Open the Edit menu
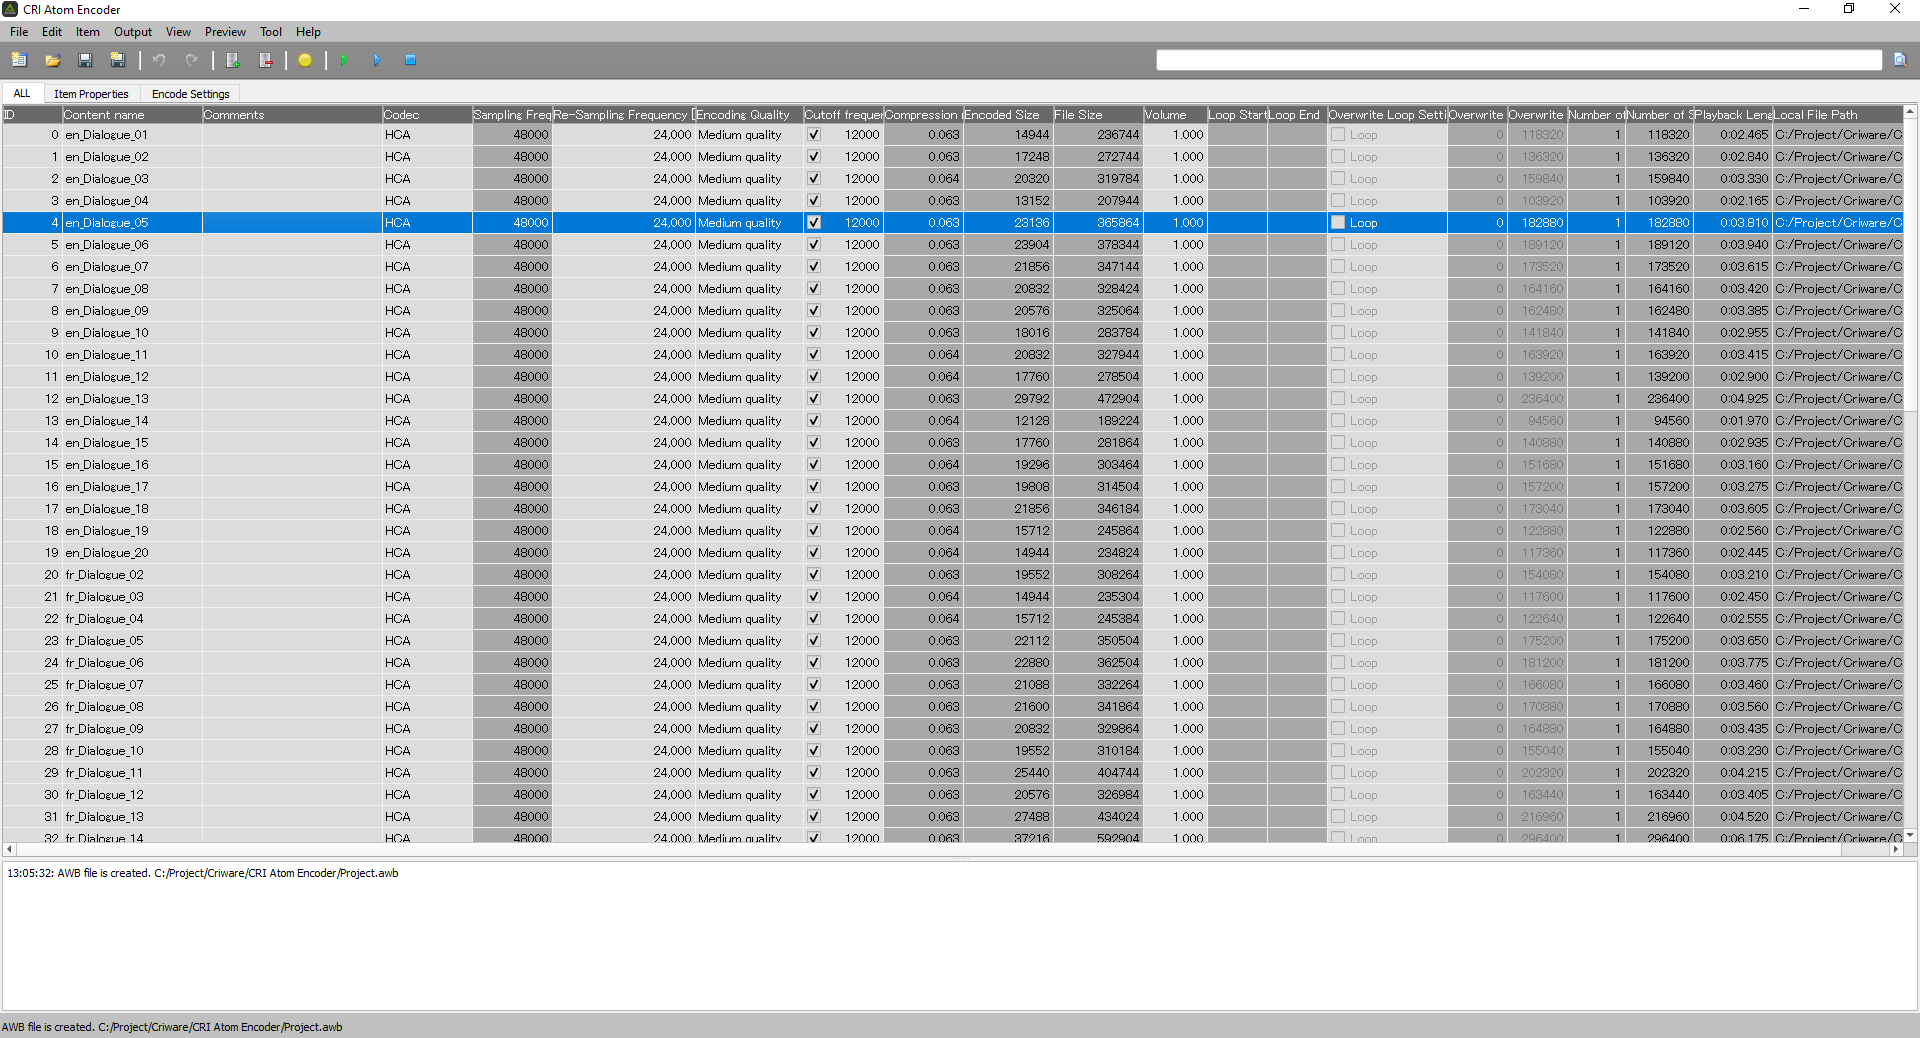The image size is (1920, 1038). click(52, 32)
